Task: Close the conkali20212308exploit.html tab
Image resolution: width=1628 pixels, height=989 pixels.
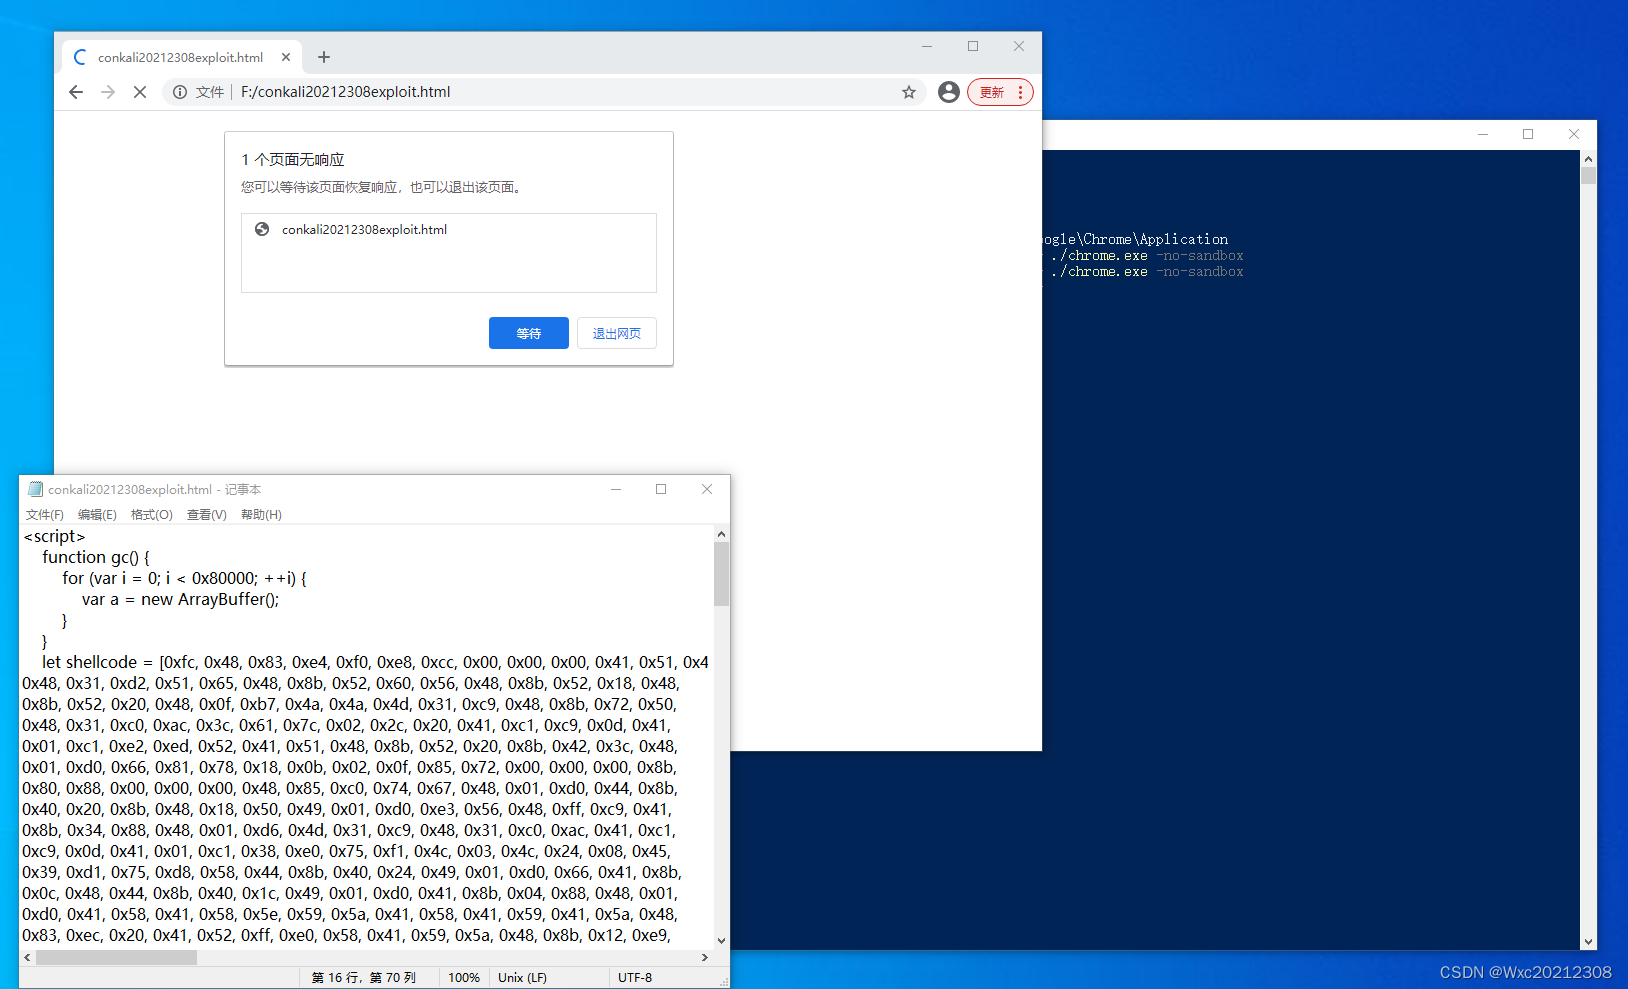Action: pos(286,57)
